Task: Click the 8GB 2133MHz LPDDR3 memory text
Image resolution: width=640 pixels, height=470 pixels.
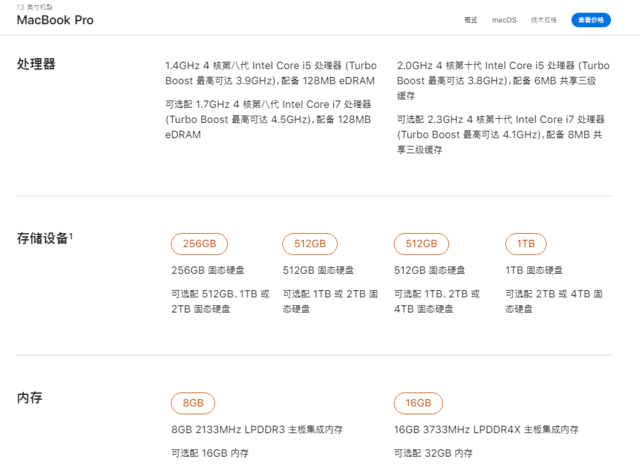Action: tap(257, 430)
